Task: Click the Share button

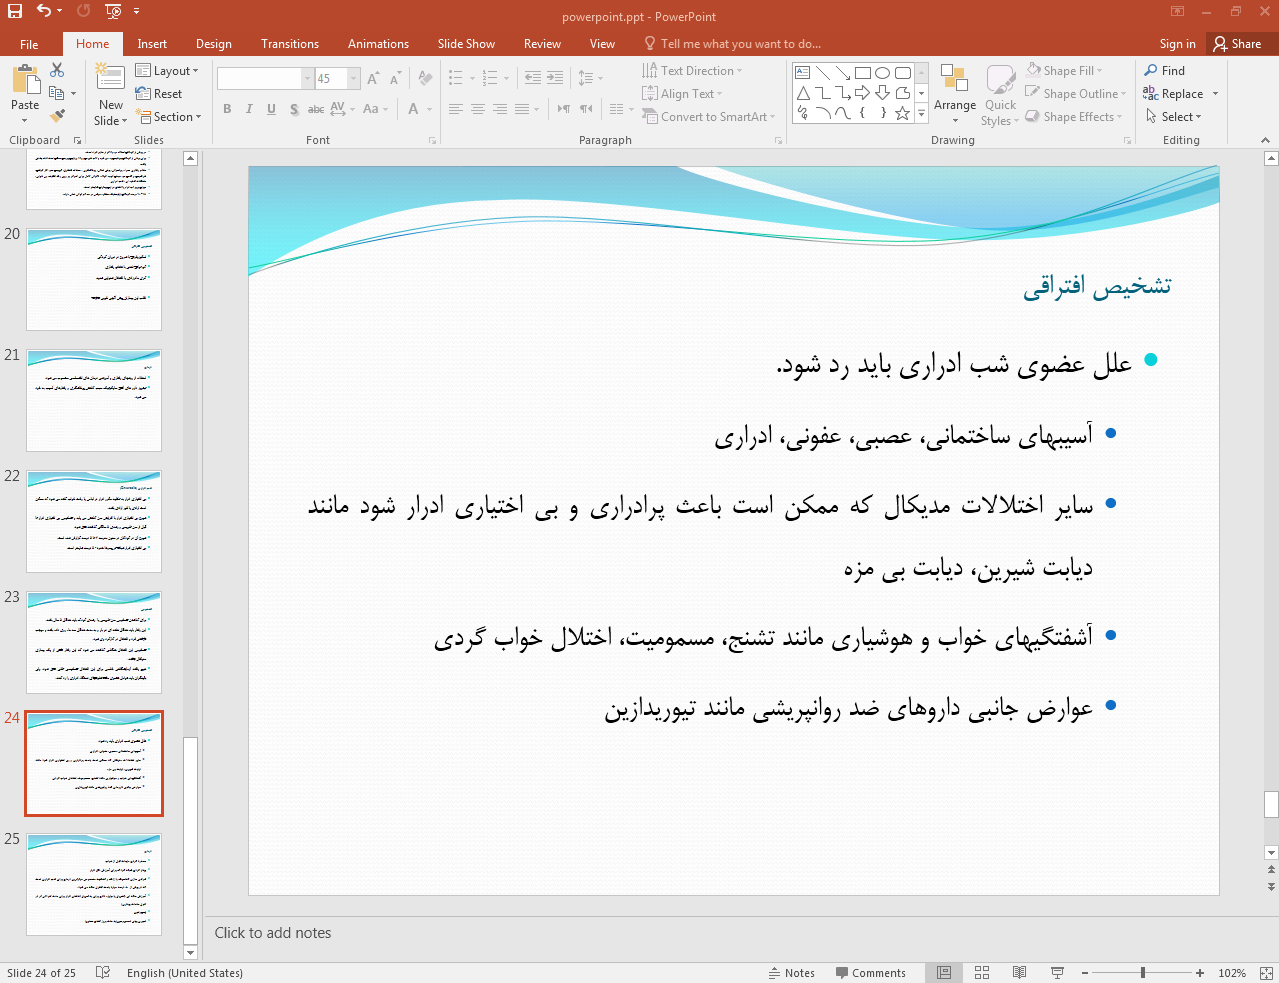Action: 1237,44
